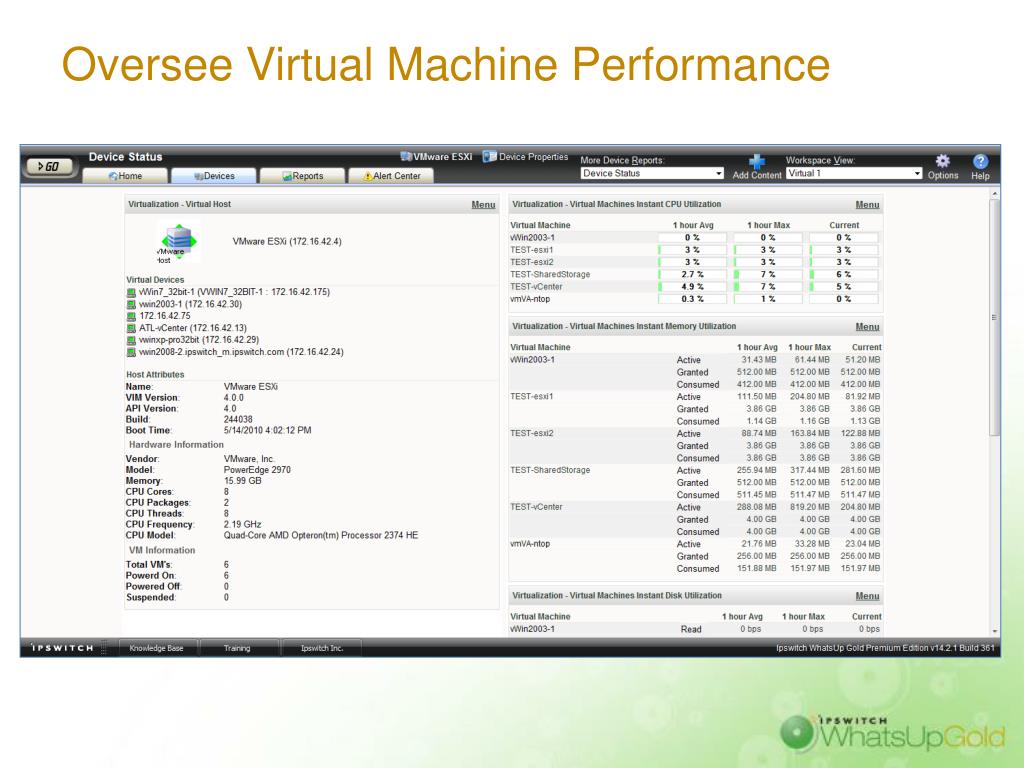This screenshot has width=1024, height=768.
Task: Click vmVA-ntop in CPU Utilization table
Action: (x=530, y=299)
